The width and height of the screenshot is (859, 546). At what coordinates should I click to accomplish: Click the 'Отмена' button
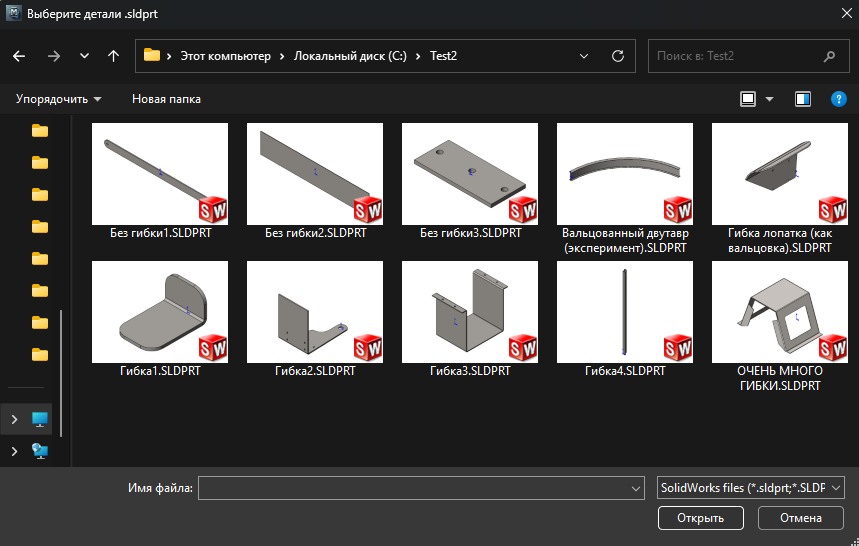point(801,518)
